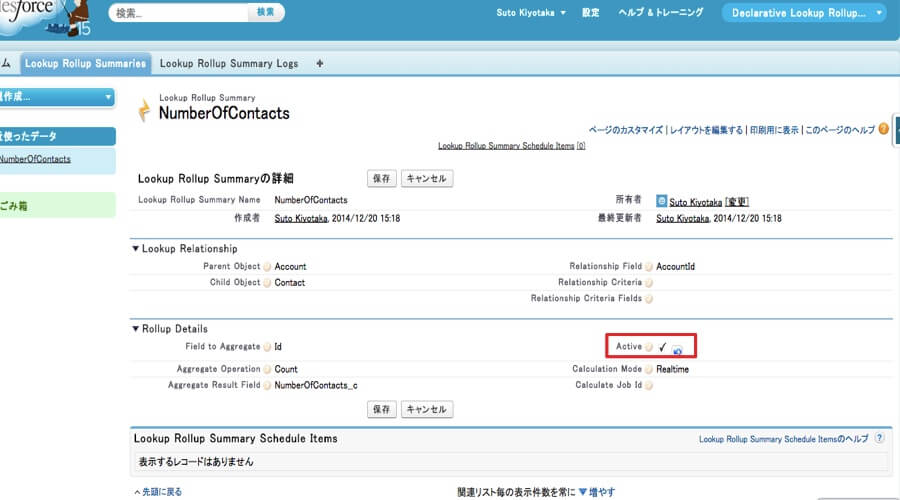Click the bottom キャンセル cancel button
Screen dimensions: 900x500
427,409
